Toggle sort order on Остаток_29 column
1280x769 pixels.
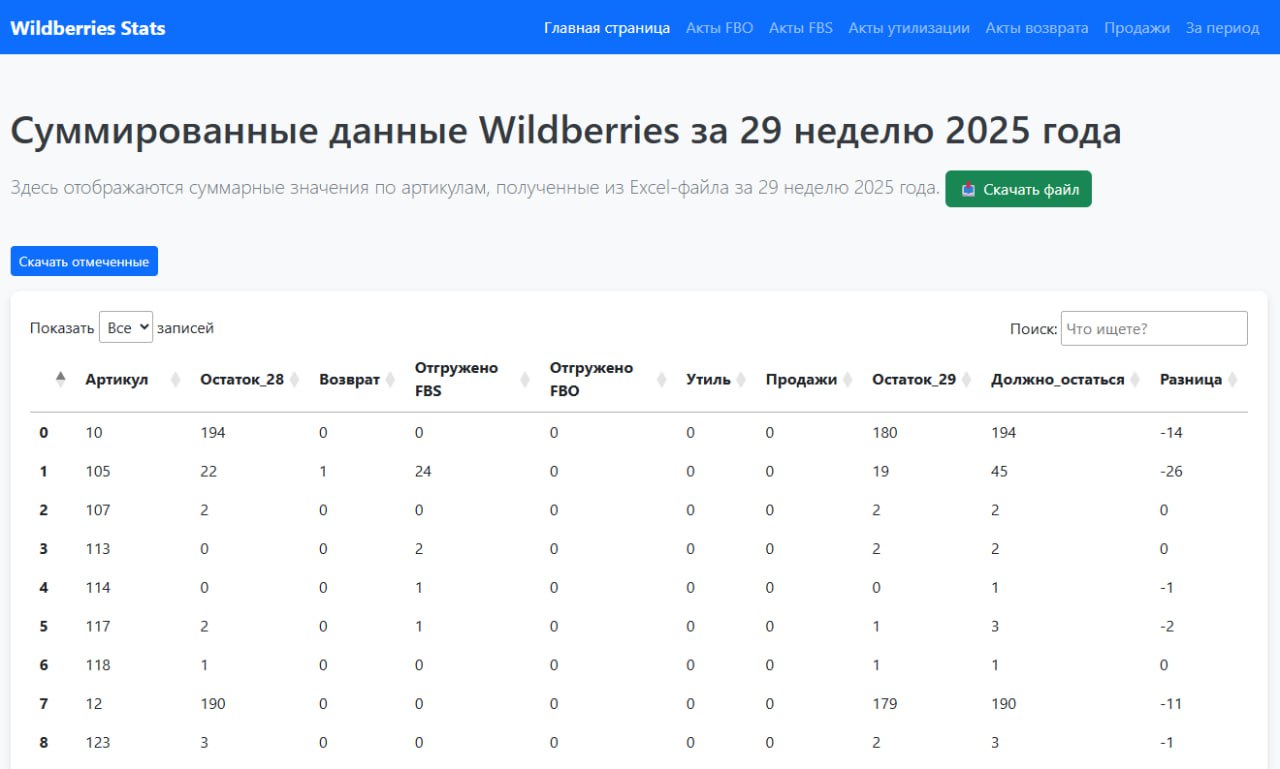click(918, 379)
